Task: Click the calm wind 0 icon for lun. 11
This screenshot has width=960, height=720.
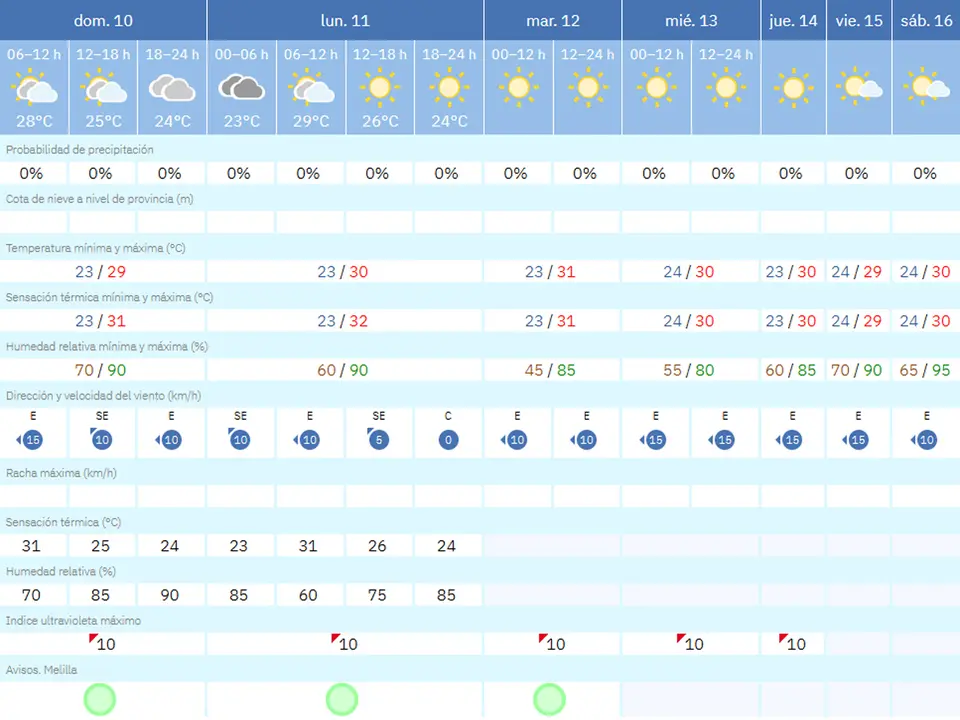Action: coord(448,440)
